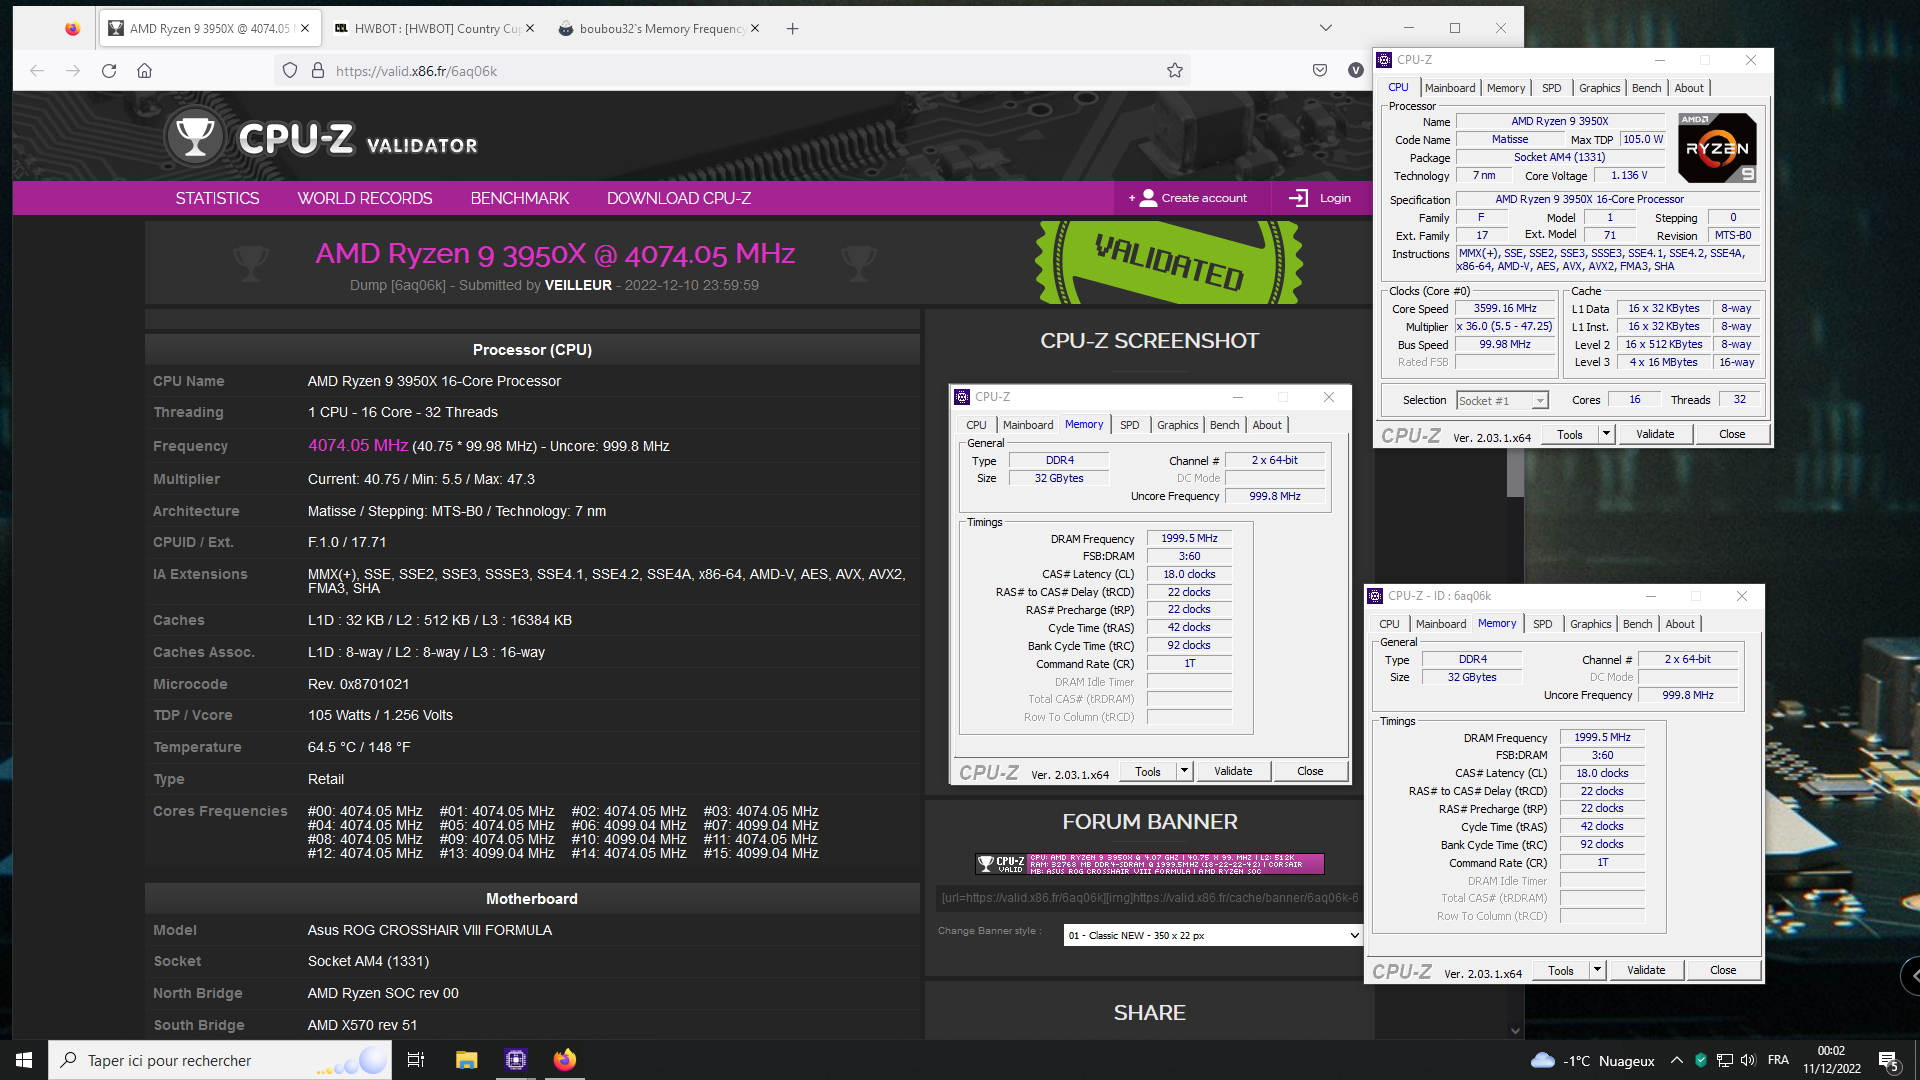
Task: Switch to boubou32's Memory Frequency tab
Action: pyautogui.click(x=660, y=28)
